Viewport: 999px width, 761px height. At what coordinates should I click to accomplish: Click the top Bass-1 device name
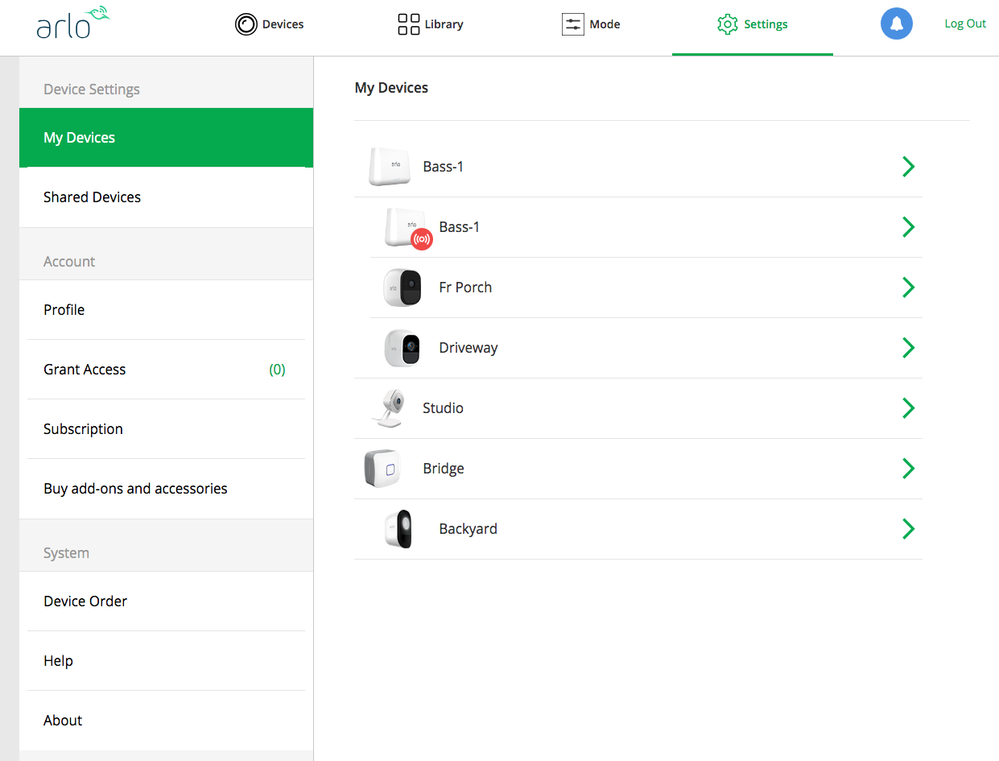coord(443,167)
